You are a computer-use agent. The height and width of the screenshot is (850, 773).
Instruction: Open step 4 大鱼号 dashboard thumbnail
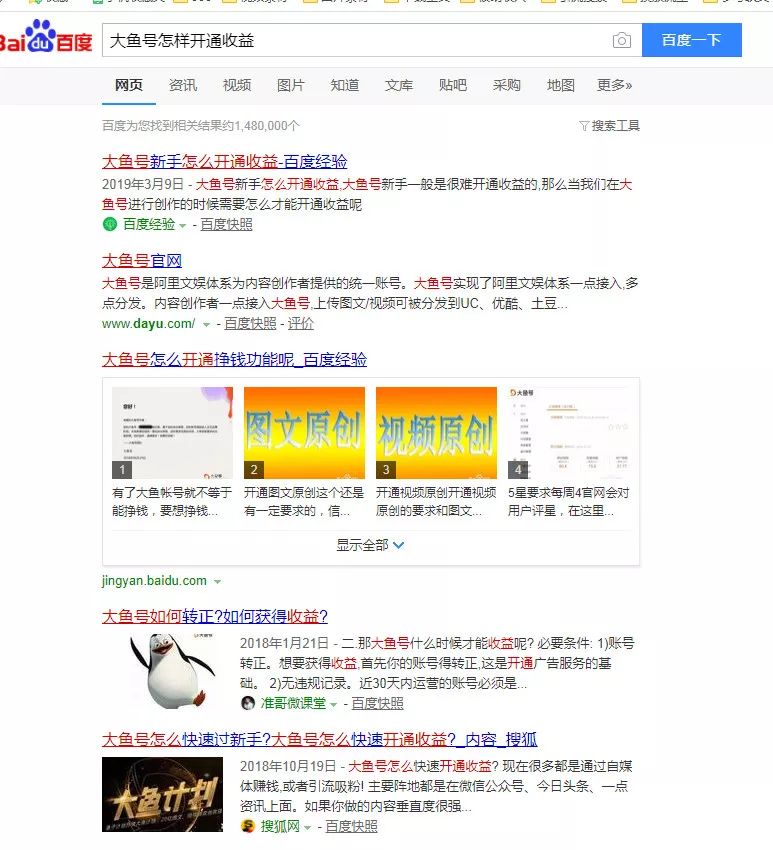click(x=568, y=433)
